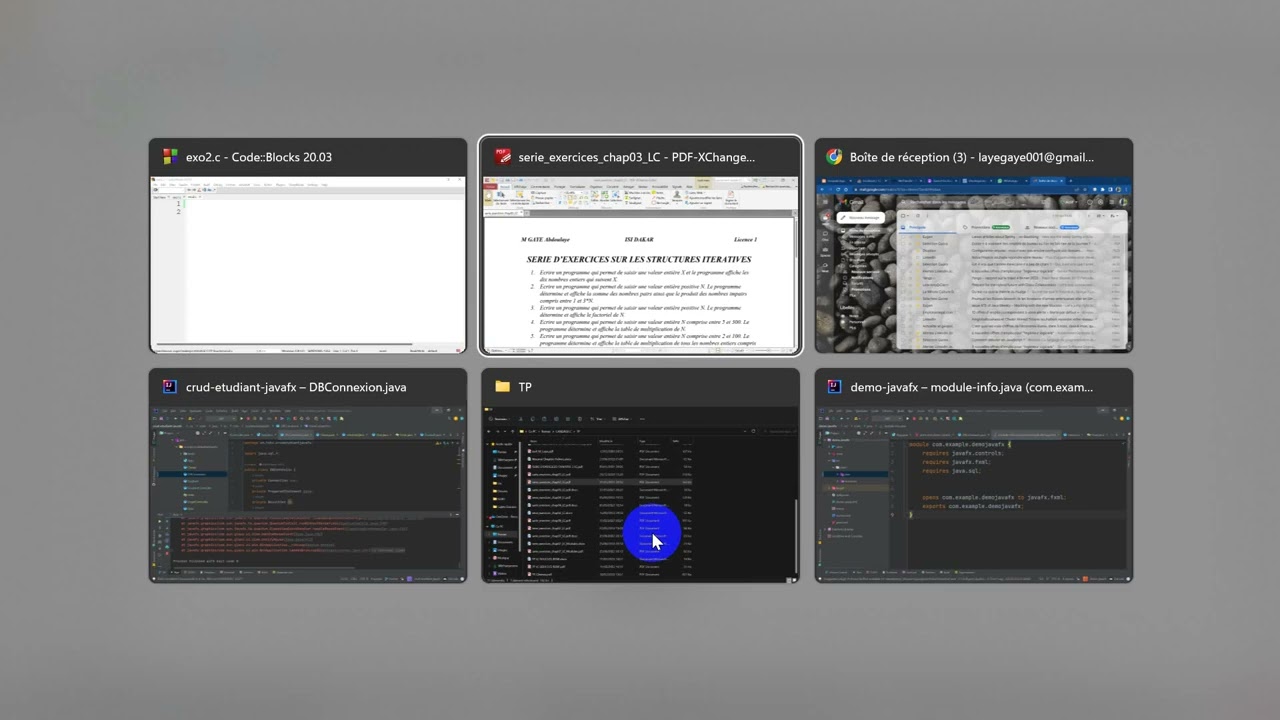Image resolution: width=1280 pixels, height=720 pixels.
Task: Open the TP File Explorer window preview
Action: pos(640,495)
